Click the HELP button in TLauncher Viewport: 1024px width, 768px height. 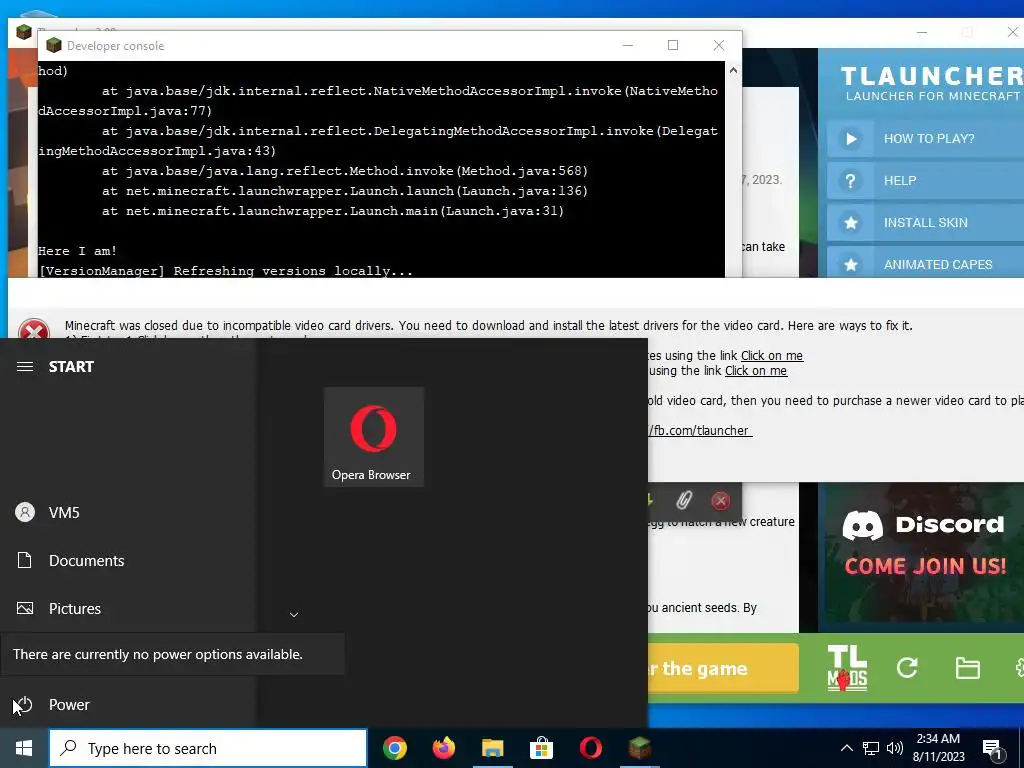pyautogui.click(x=925, y=181)
